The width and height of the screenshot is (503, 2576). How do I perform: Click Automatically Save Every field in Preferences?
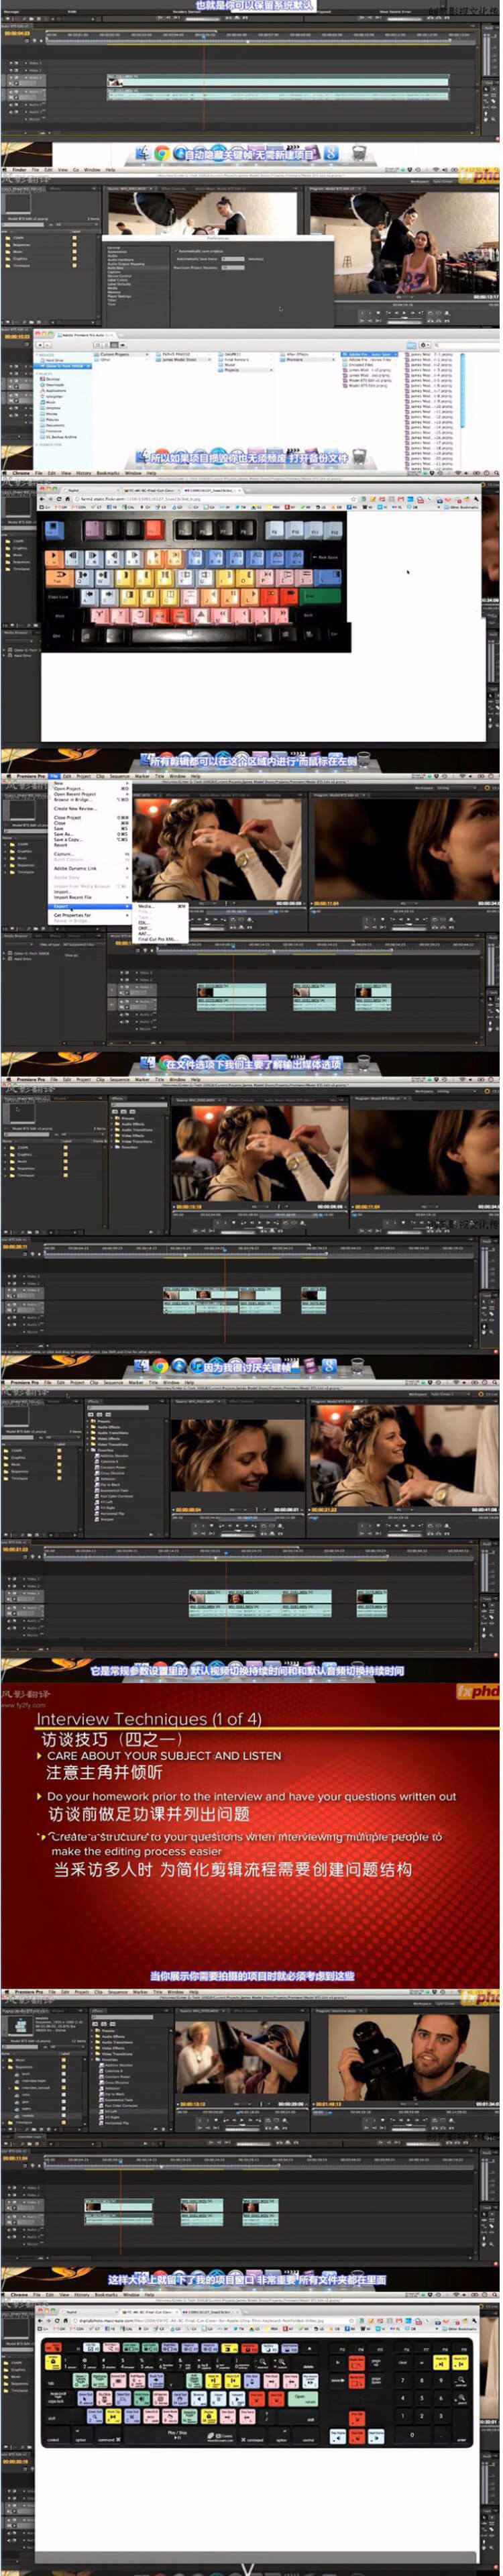coord(232,259)
